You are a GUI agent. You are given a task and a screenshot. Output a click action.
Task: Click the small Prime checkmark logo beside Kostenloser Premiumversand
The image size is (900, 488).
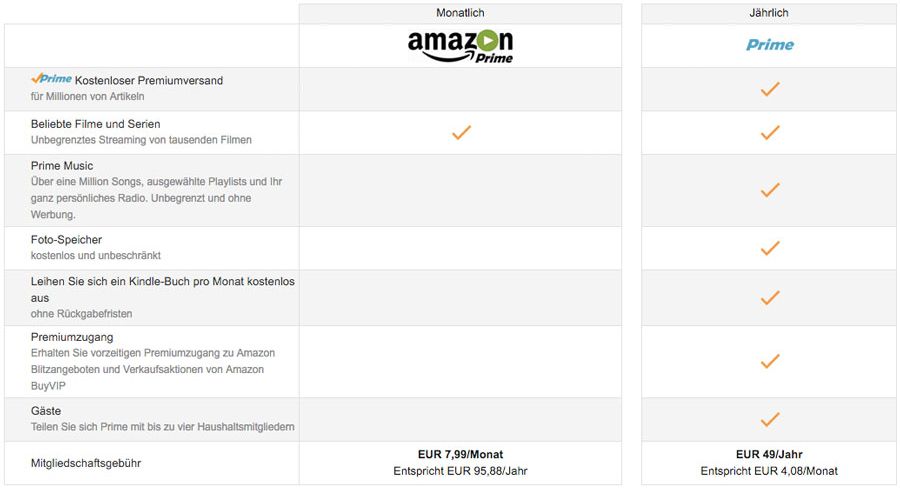click(x=51, y=79)
